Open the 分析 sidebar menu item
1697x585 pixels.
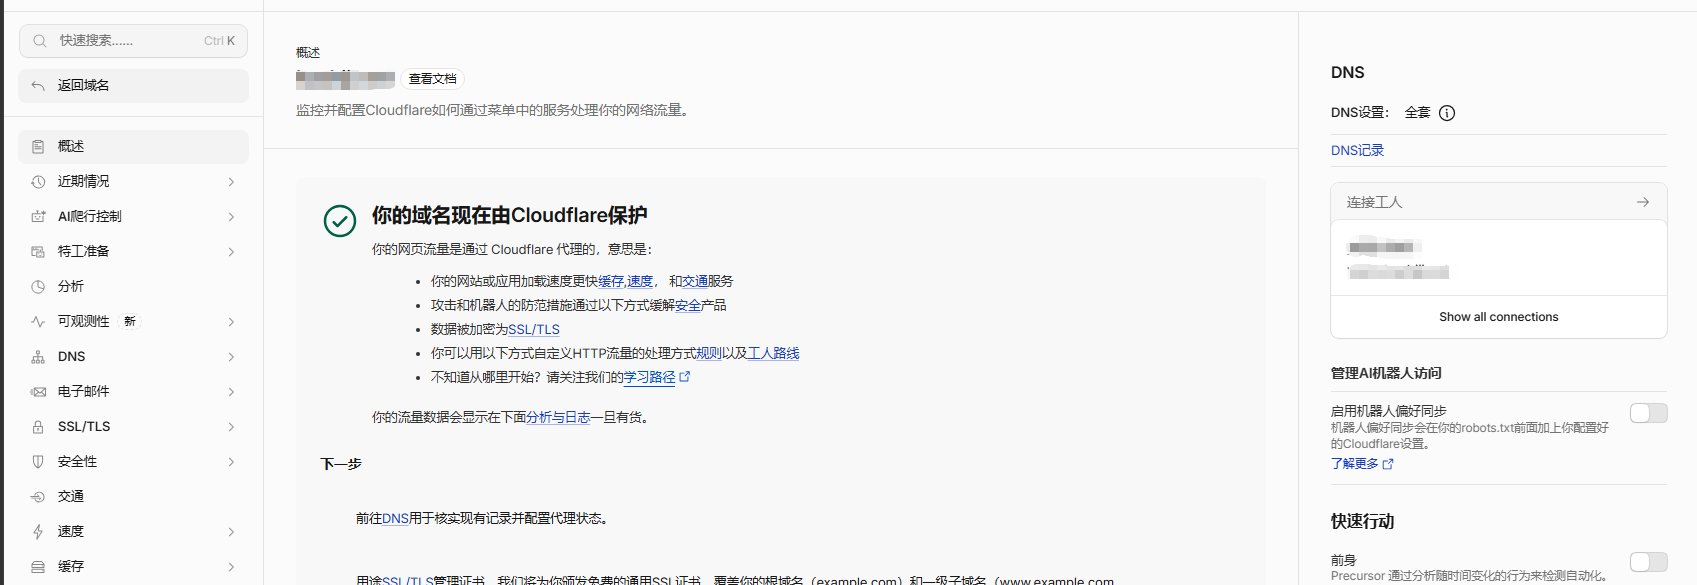[133, 287]
